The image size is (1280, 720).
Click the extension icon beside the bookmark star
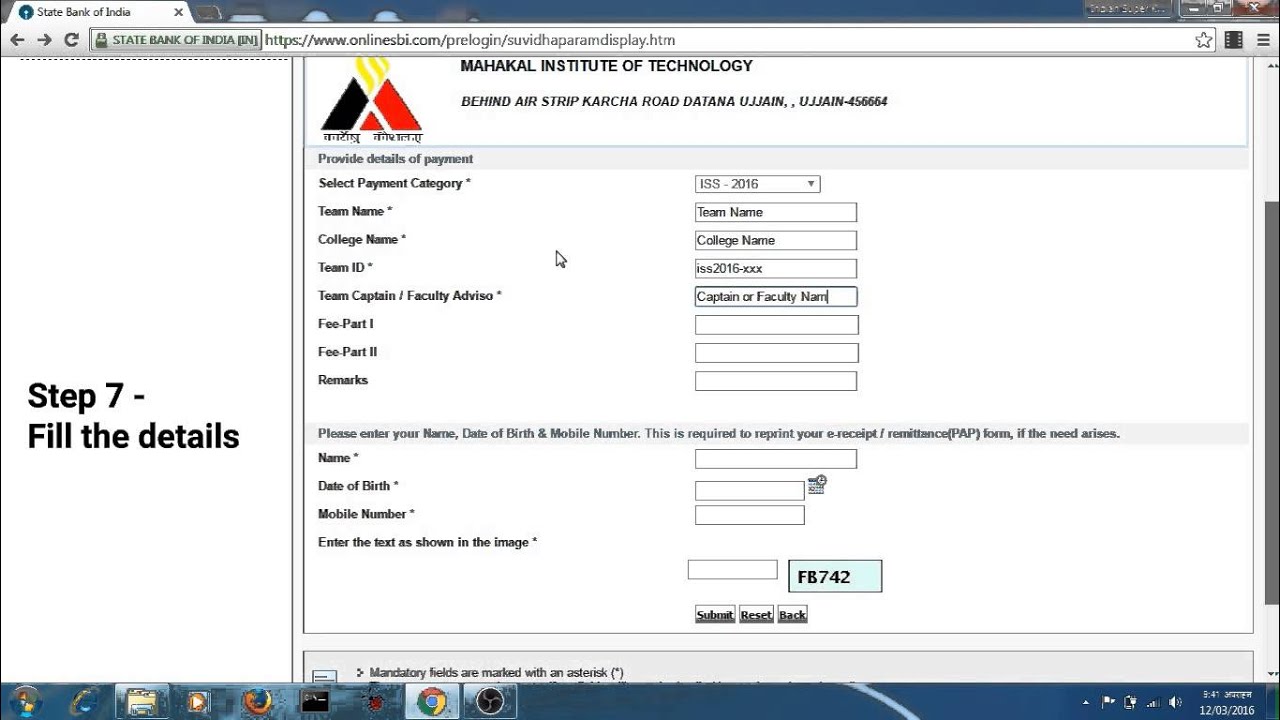point(1233,40)
